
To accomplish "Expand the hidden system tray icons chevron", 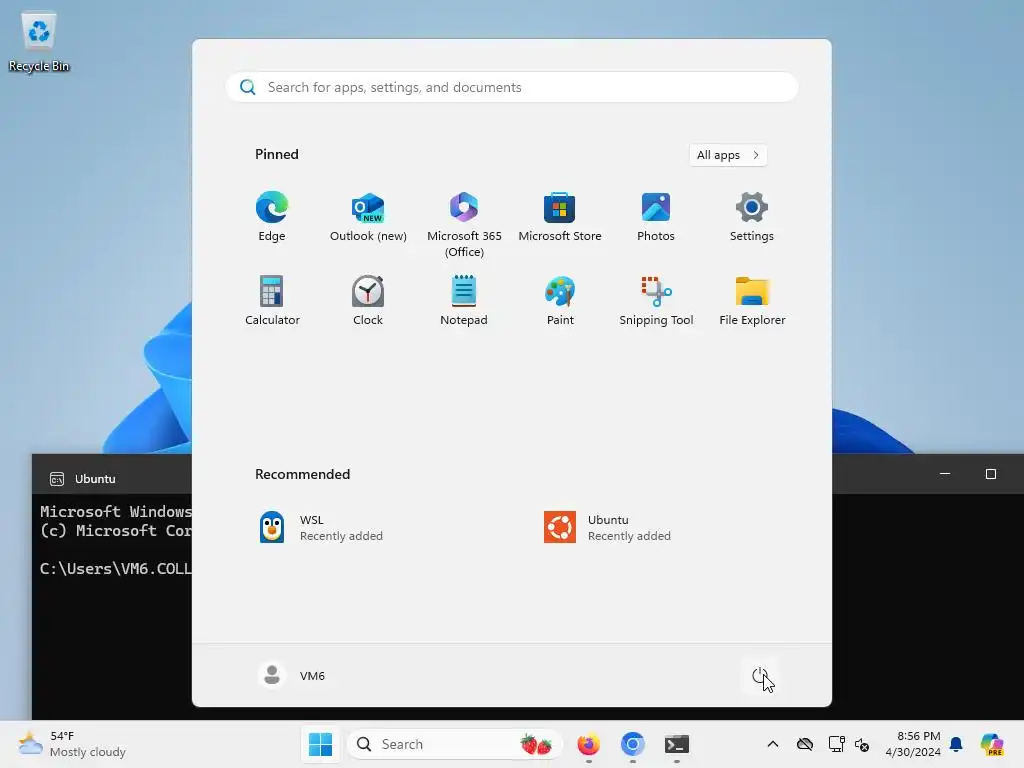I will point(773,744).
